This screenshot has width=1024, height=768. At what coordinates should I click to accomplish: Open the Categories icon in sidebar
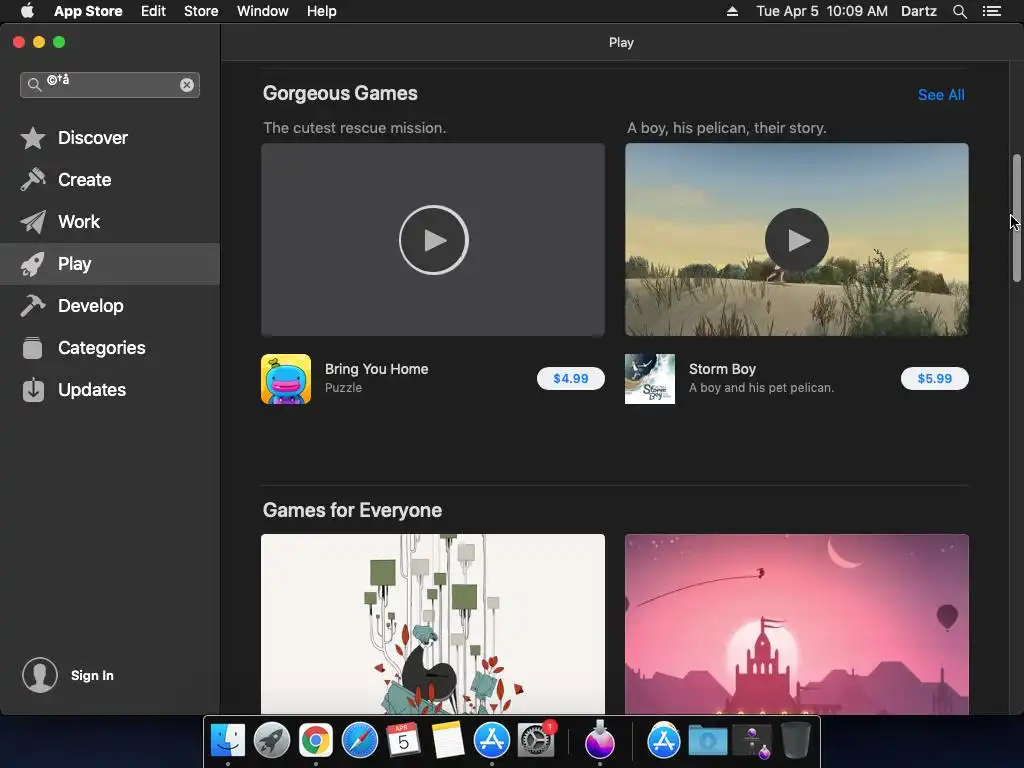33,347
